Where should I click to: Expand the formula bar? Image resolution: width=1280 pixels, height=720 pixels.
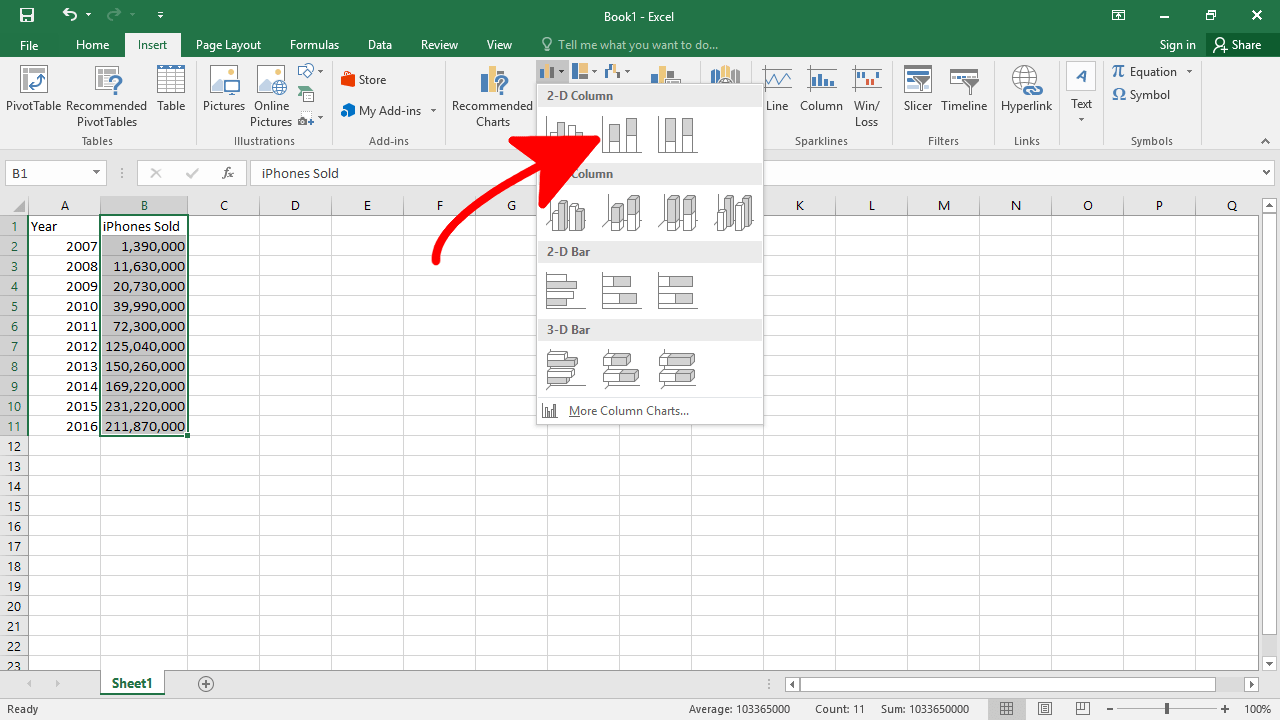(1265, 173)
